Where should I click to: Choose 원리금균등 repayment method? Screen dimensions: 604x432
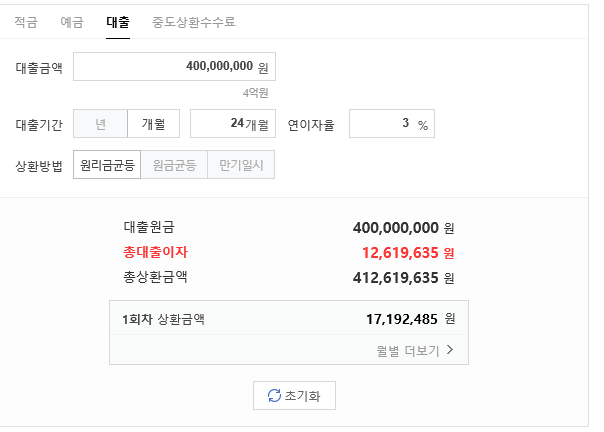[x=107, y=165]
